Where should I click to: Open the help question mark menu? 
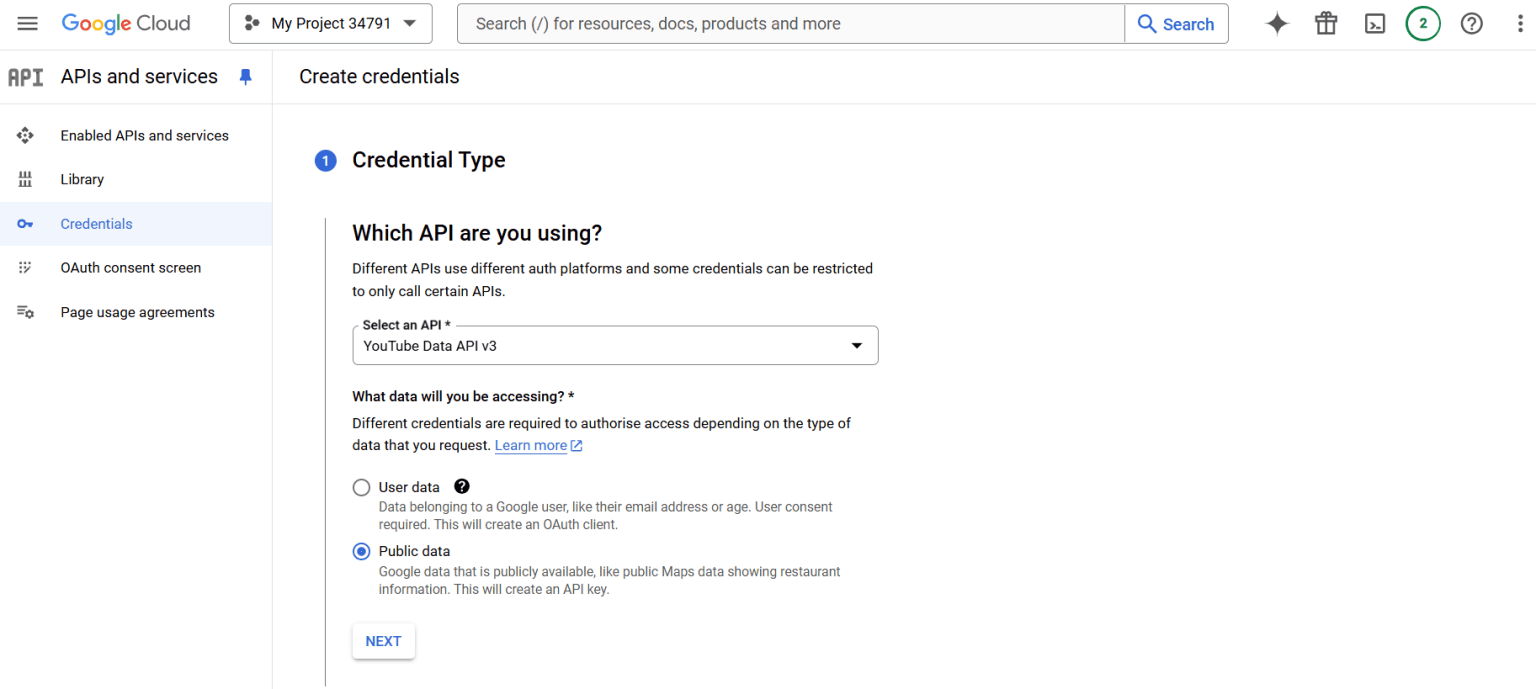pyautogui.click(x=1471, y=24)
